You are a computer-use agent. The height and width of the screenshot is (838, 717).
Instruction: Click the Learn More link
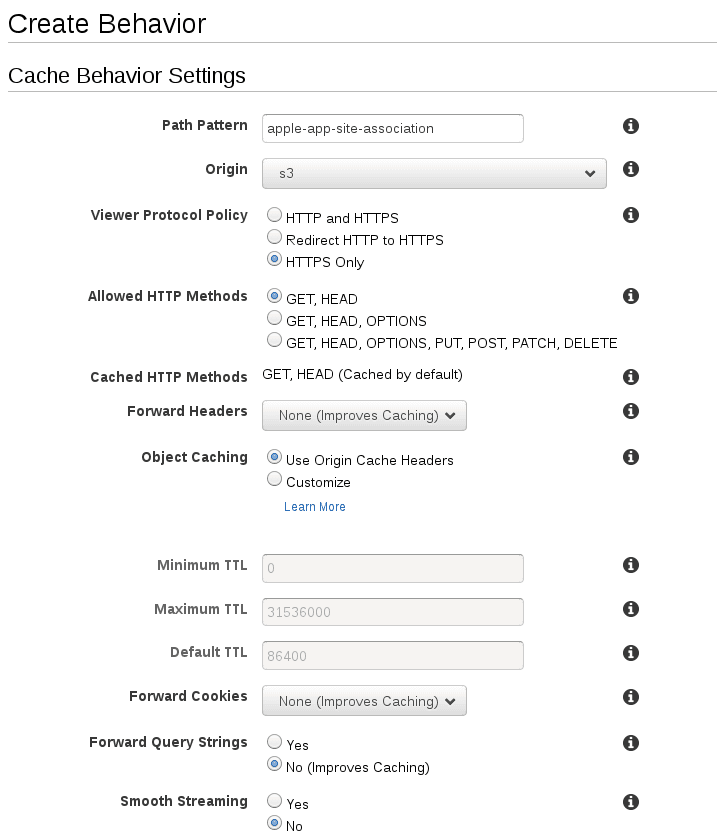pyautogui.click(x=315, y=507)
